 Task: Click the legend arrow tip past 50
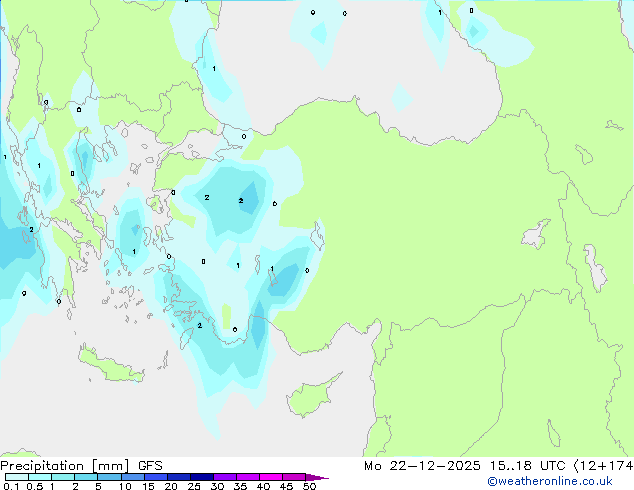(318, 477)
